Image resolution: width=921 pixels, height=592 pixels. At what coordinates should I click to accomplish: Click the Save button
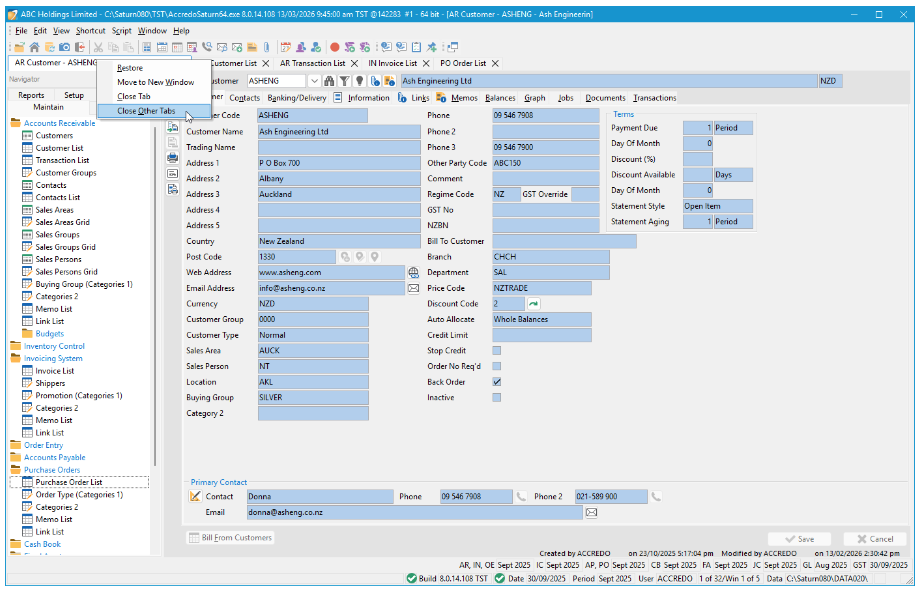pyautogui.click(x=799, y=539)
